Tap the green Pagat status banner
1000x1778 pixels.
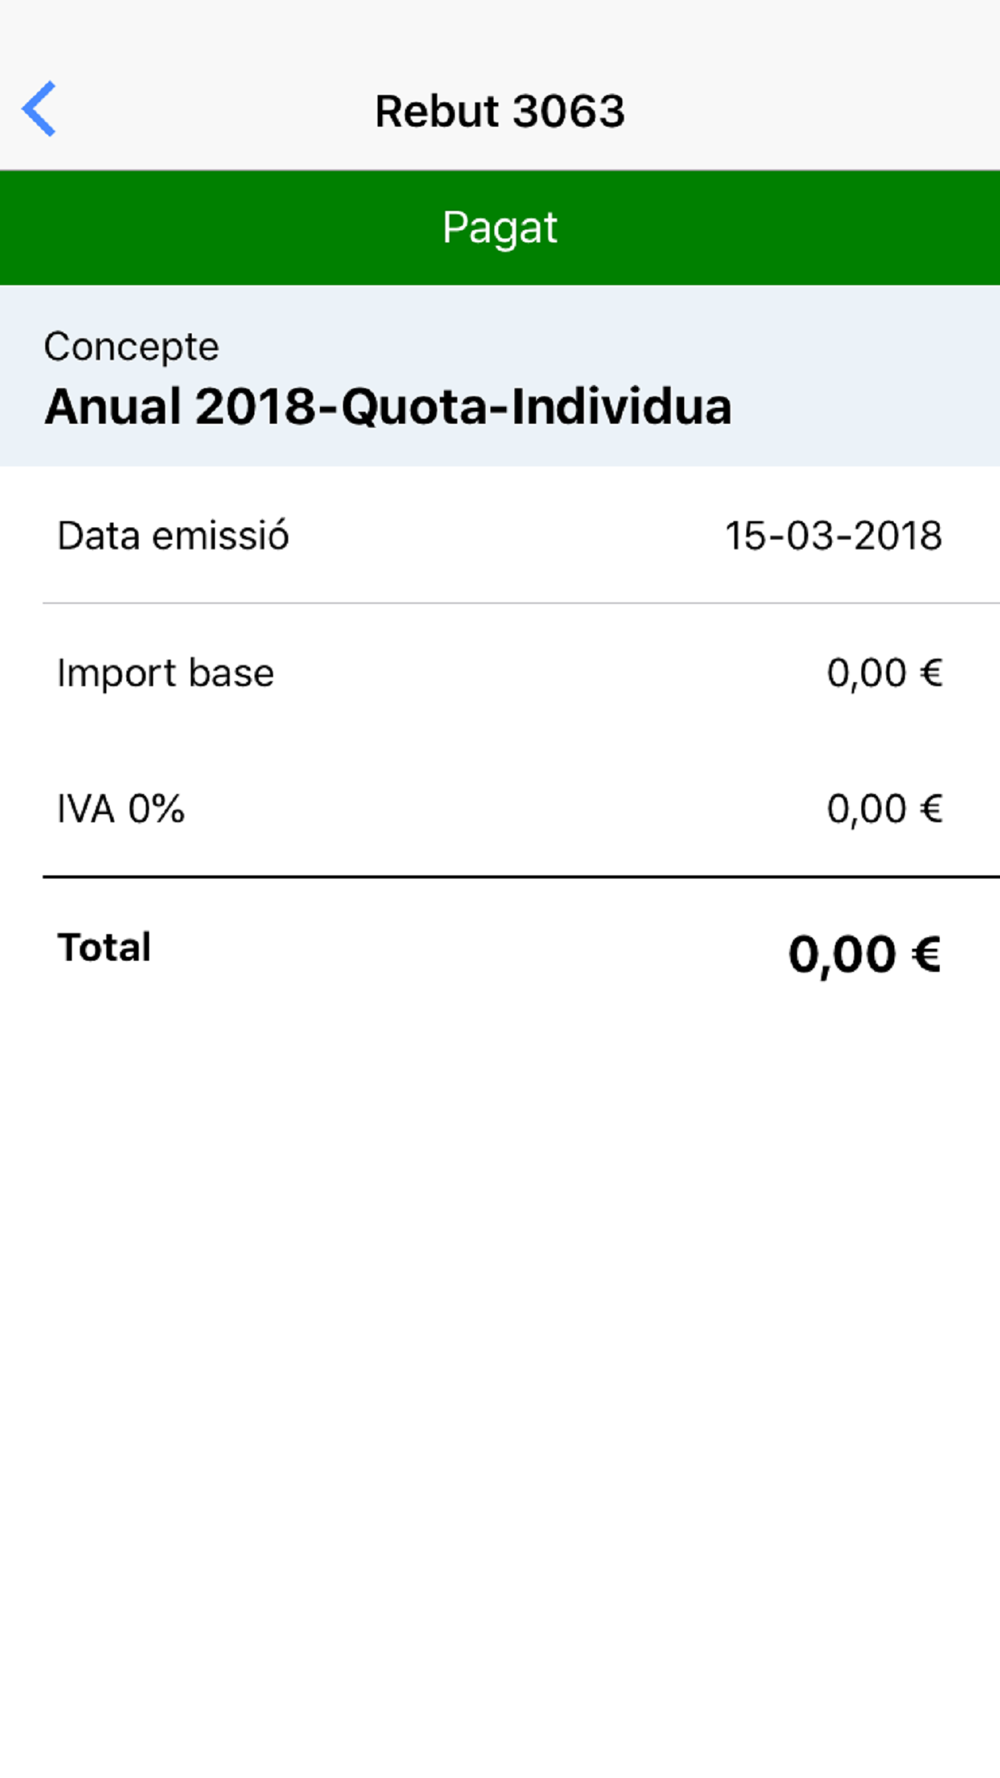click(x=500, y=228)
